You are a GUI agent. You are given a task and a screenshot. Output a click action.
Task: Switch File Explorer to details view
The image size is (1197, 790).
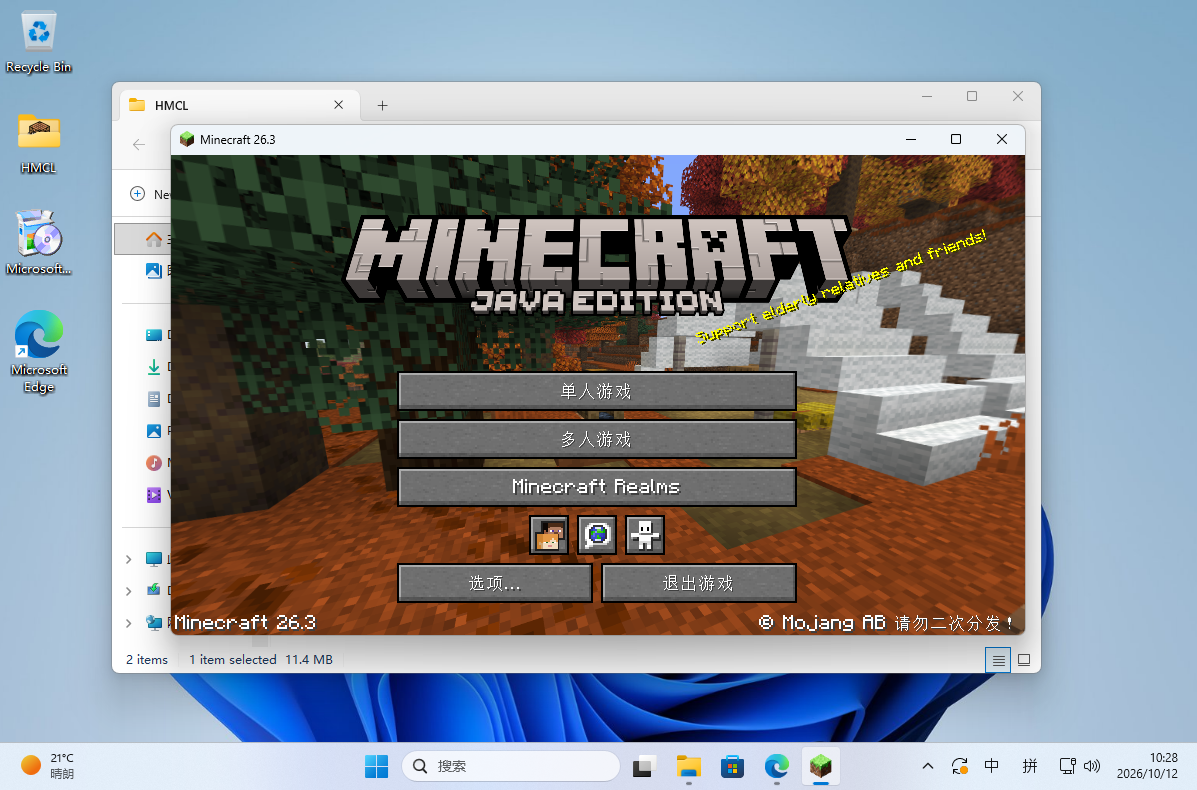[x=998, y=660]
